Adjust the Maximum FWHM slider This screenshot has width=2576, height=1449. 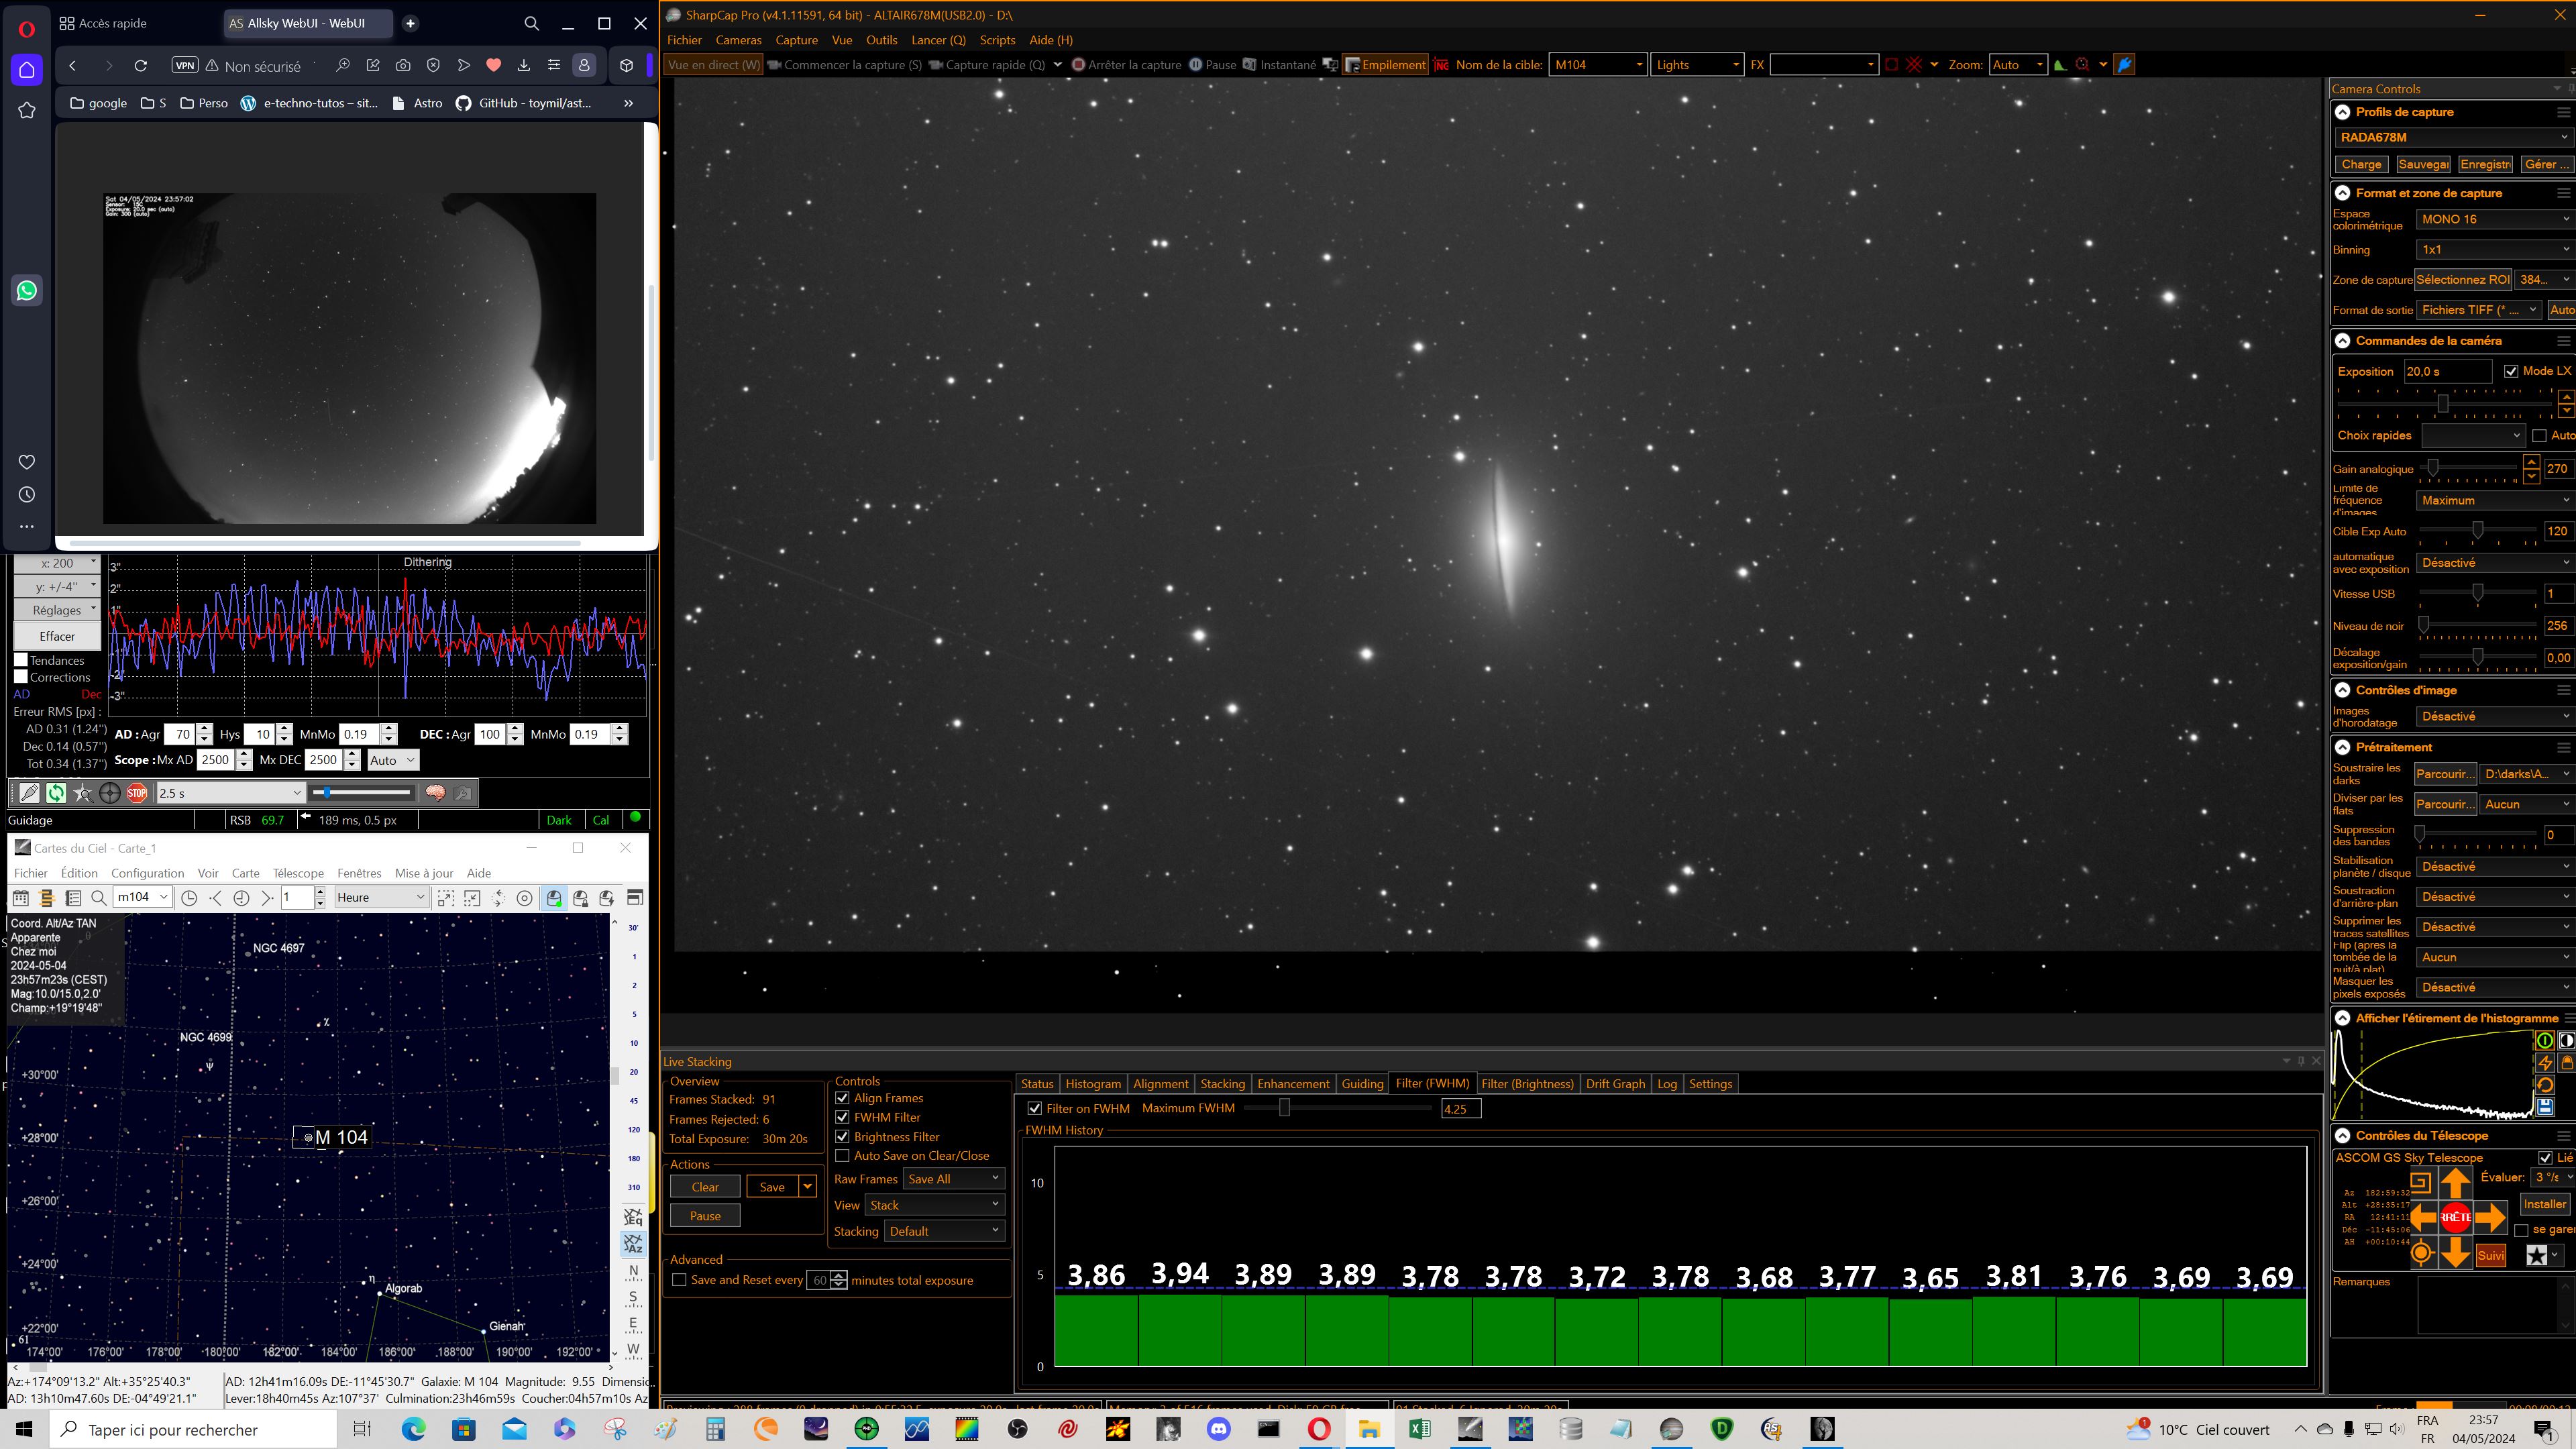1284,1108
